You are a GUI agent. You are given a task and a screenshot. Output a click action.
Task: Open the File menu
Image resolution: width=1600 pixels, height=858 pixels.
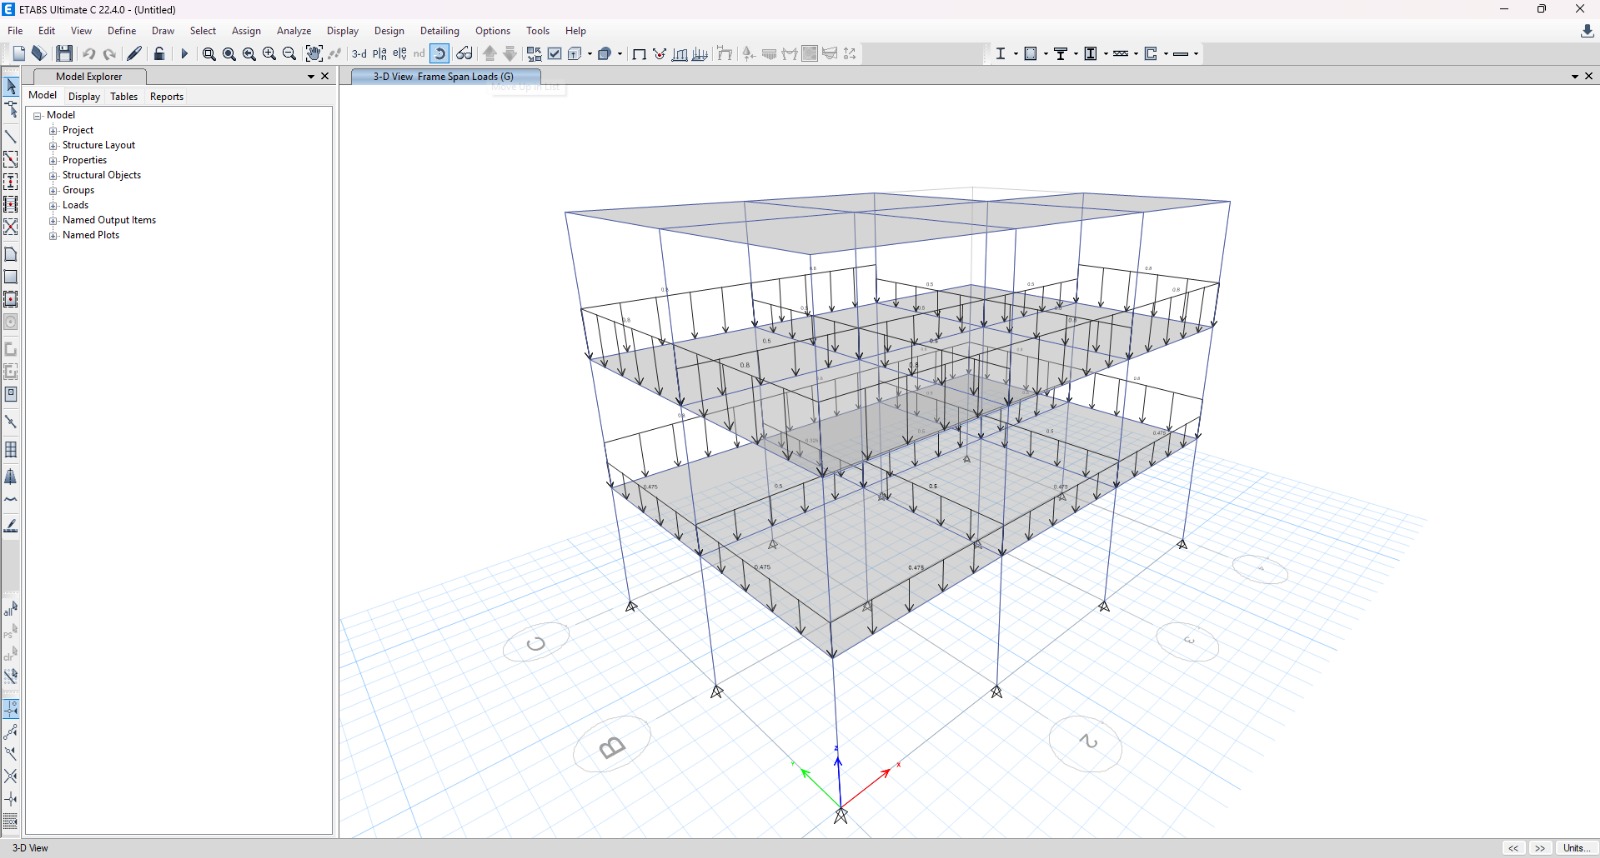[15, 31]
